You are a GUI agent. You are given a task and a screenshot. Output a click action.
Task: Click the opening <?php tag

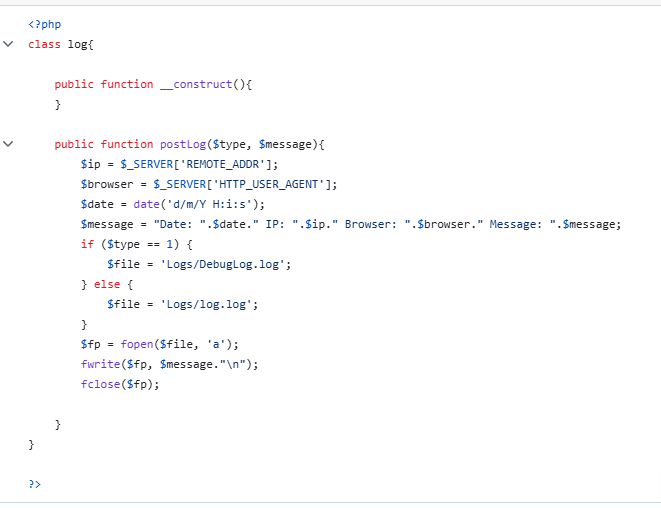45,24
